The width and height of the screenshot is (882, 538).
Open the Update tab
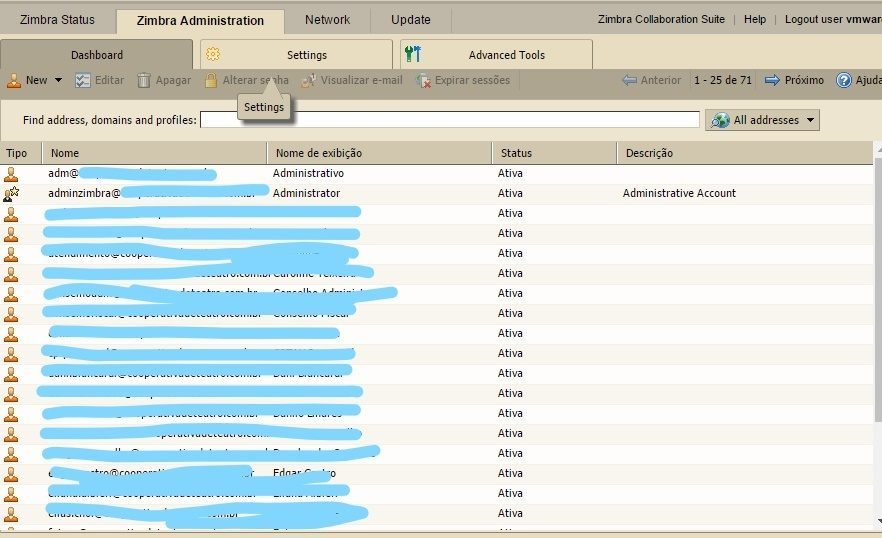pyautogui.click(x=411, y=20)
